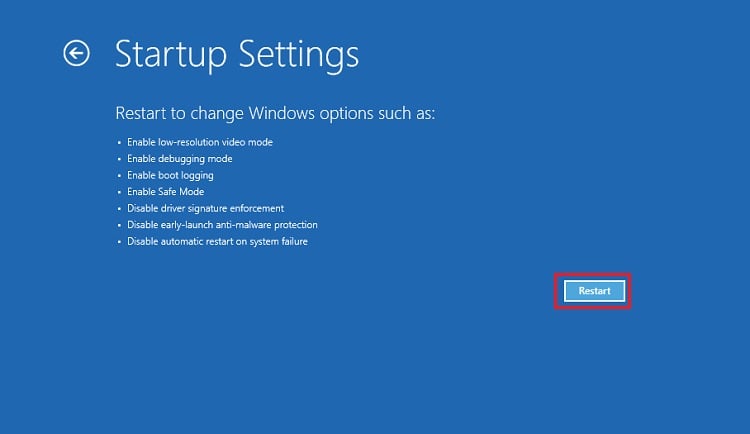The height and width of the screenshot is (434, 750).
Task: Click the word 'Startup' in the title
Action: [x=171, y=54]
